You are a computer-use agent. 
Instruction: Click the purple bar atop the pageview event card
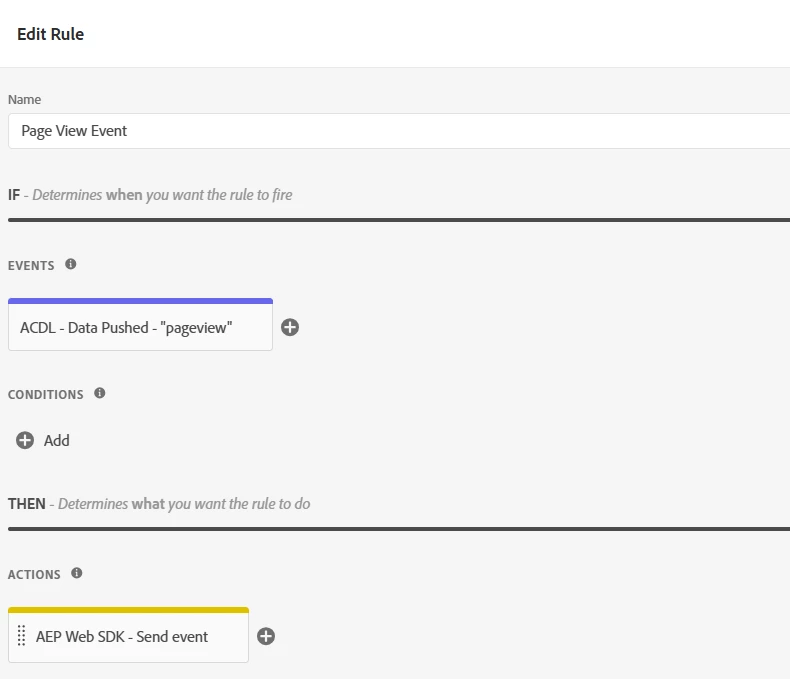pyautogui.click(x=140, y=300)
